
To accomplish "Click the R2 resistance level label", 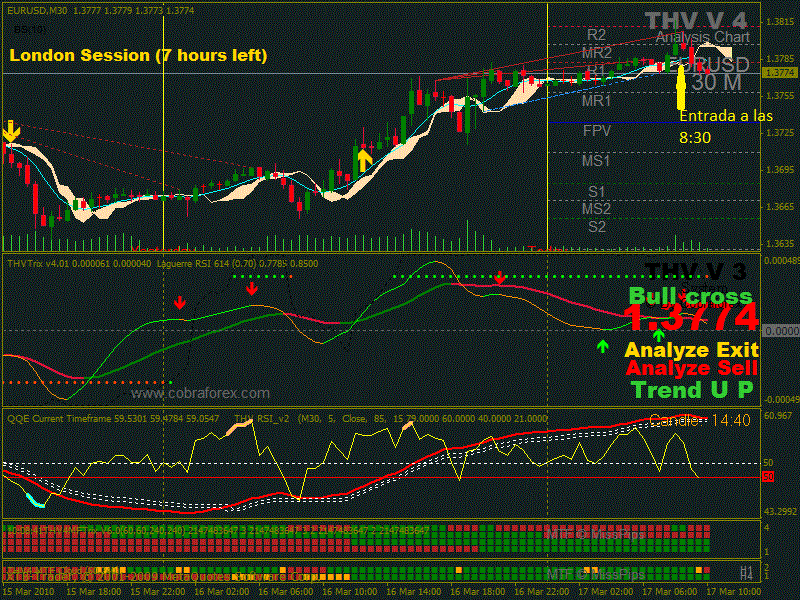I will [597, 34].
